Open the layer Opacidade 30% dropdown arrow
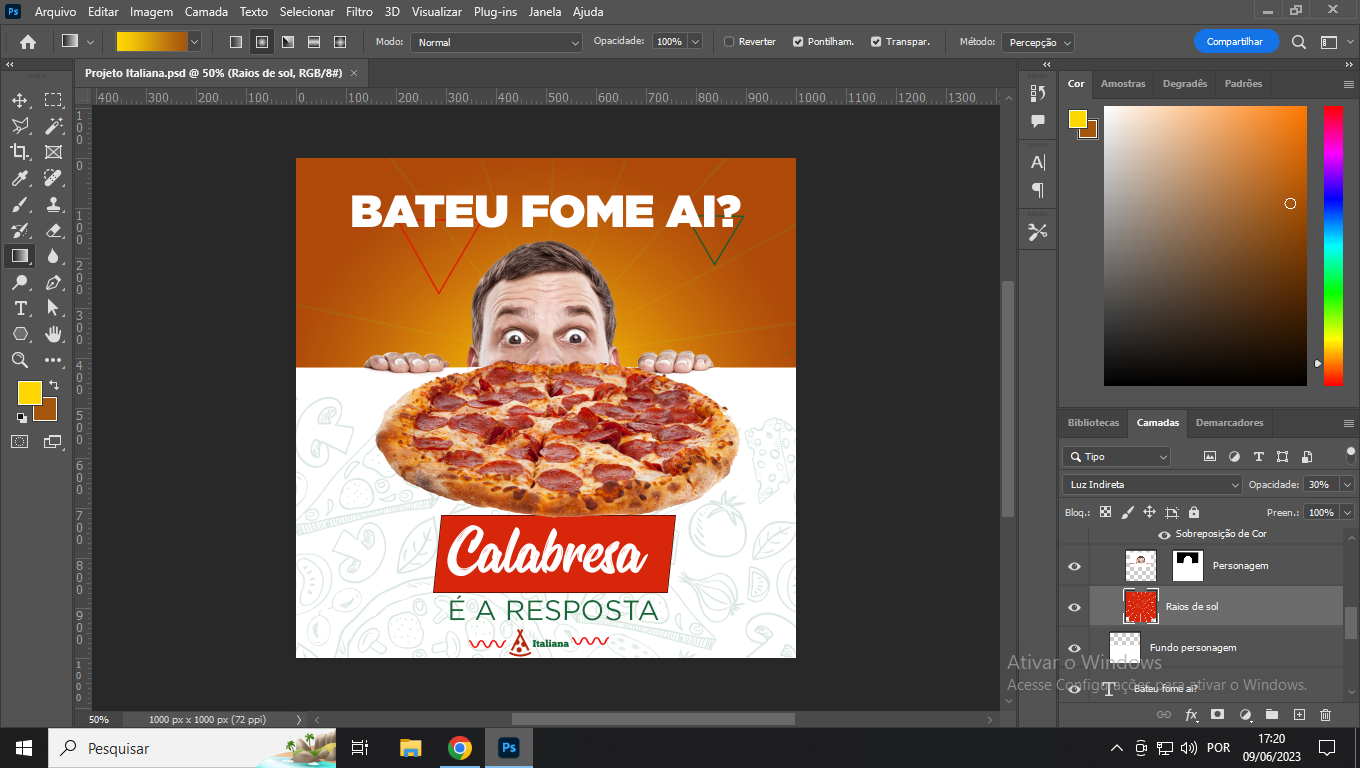 [1347, 484]
